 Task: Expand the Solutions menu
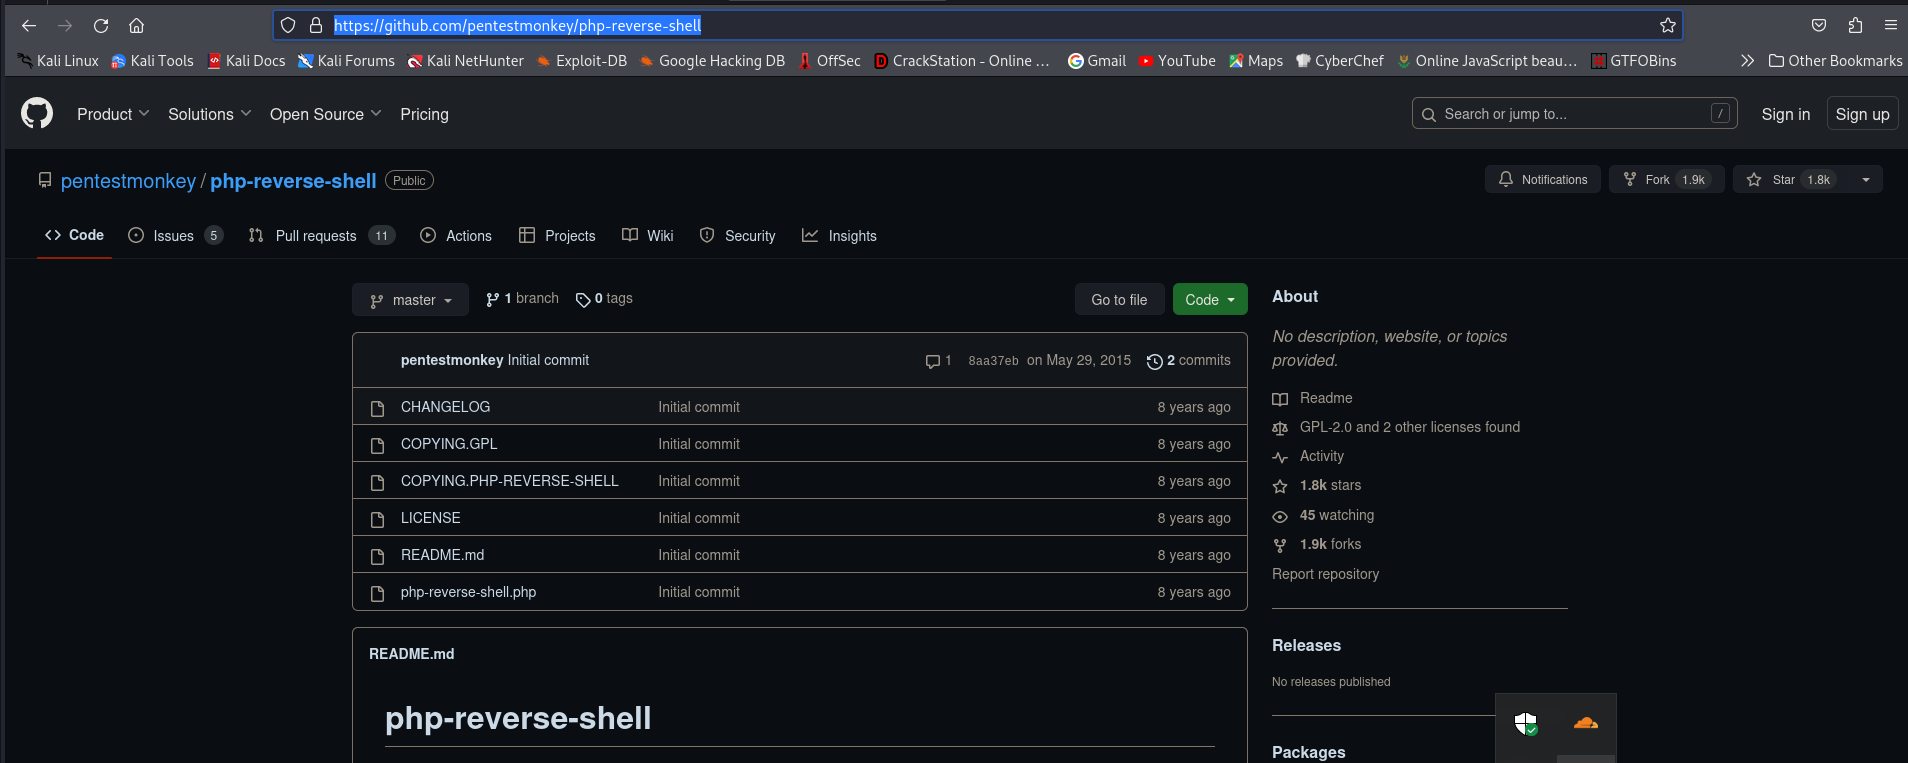[x=209, y=114]
